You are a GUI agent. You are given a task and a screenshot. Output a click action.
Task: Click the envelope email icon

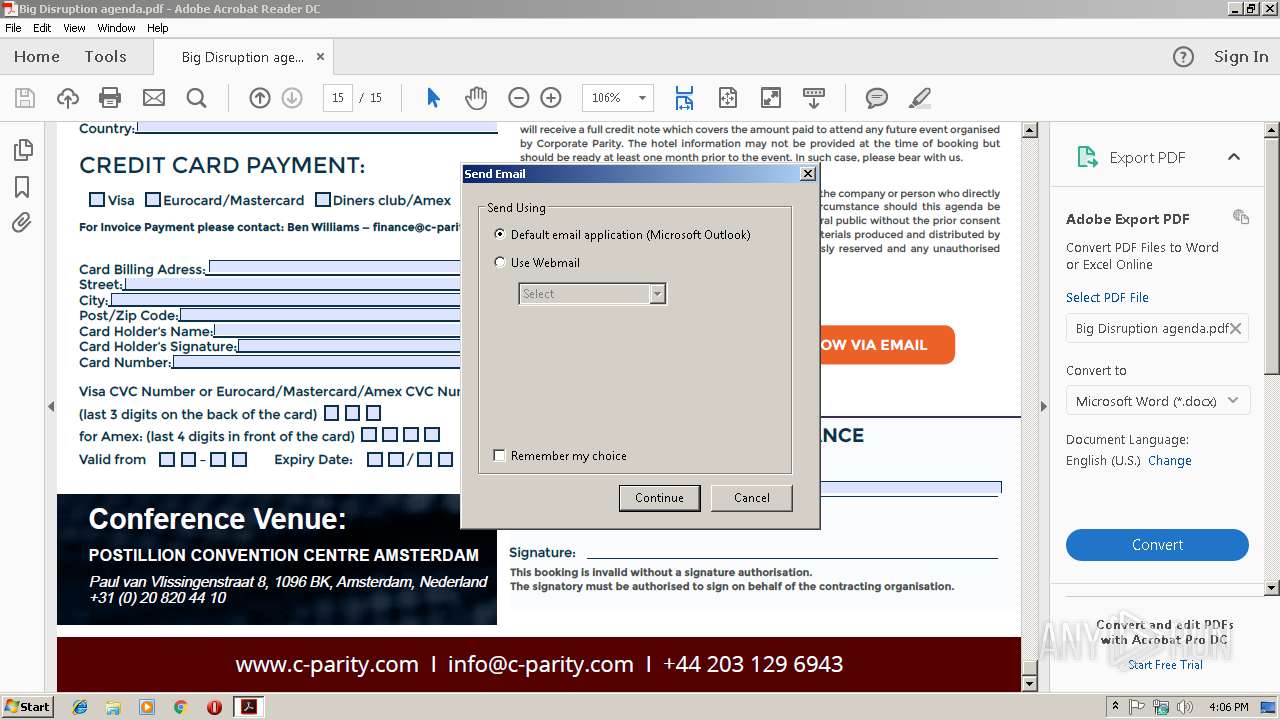click(153, 98)
